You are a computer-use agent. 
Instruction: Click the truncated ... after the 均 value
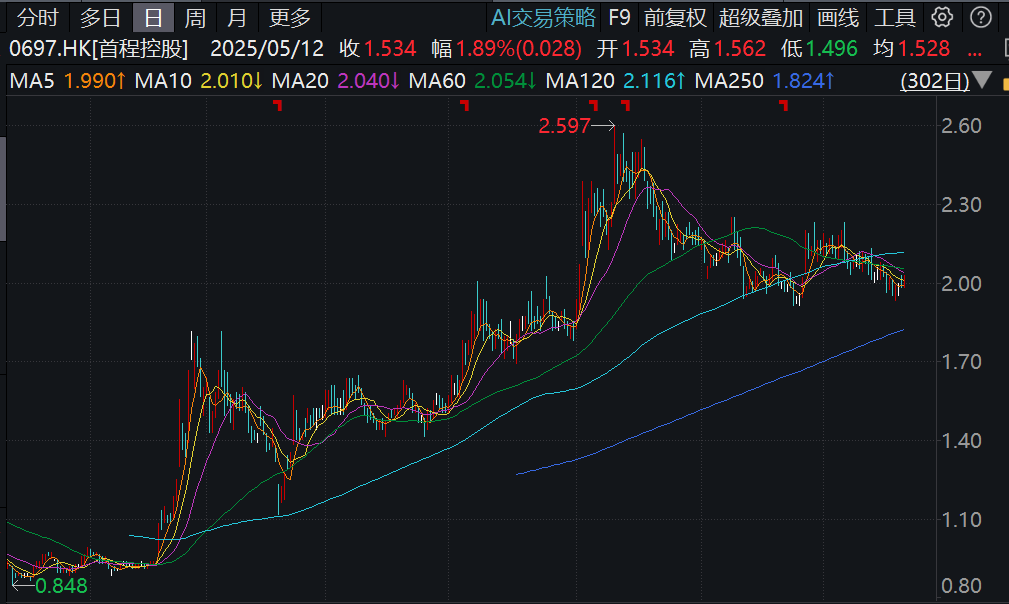974,53
